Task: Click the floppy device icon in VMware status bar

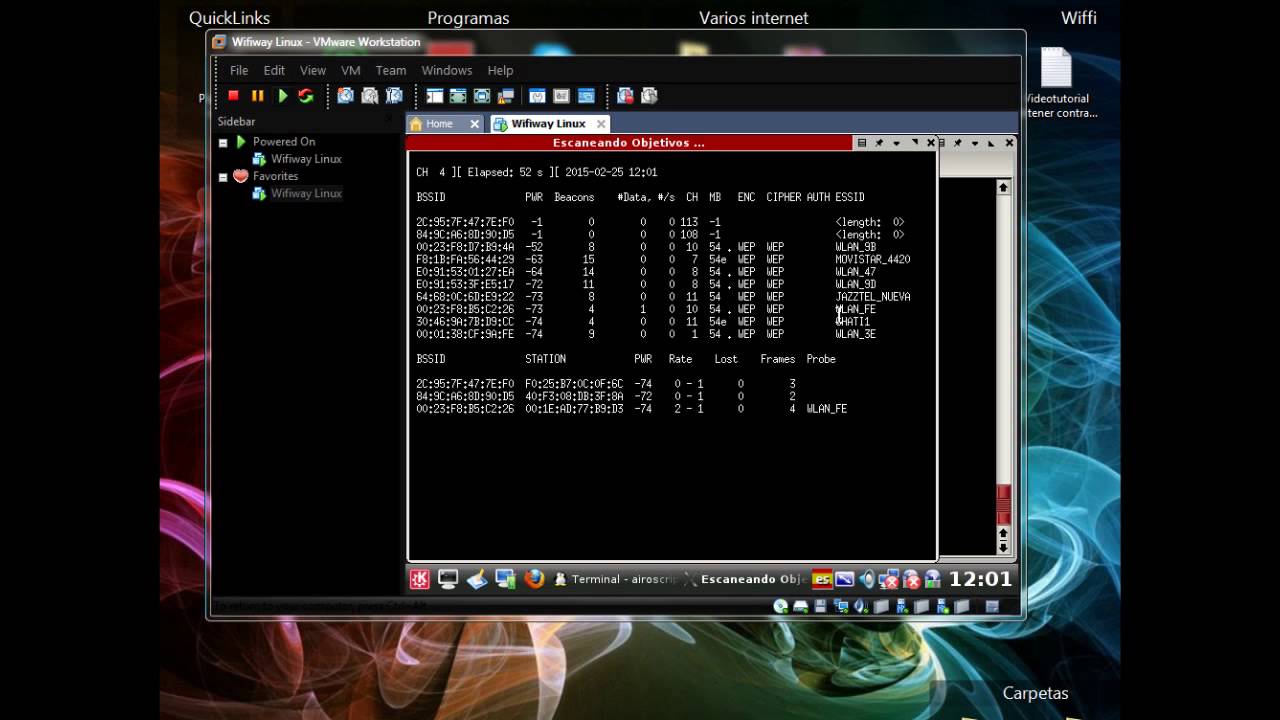Action: pyautogui.click(x=821, y=606)
